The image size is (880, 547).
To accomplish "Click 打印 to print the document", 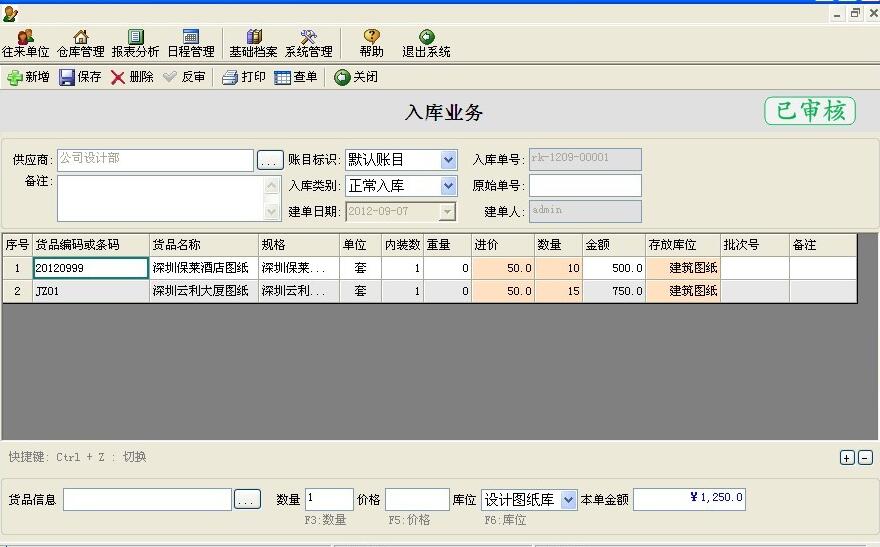I will pyautogui.click(x=243, y=77).
